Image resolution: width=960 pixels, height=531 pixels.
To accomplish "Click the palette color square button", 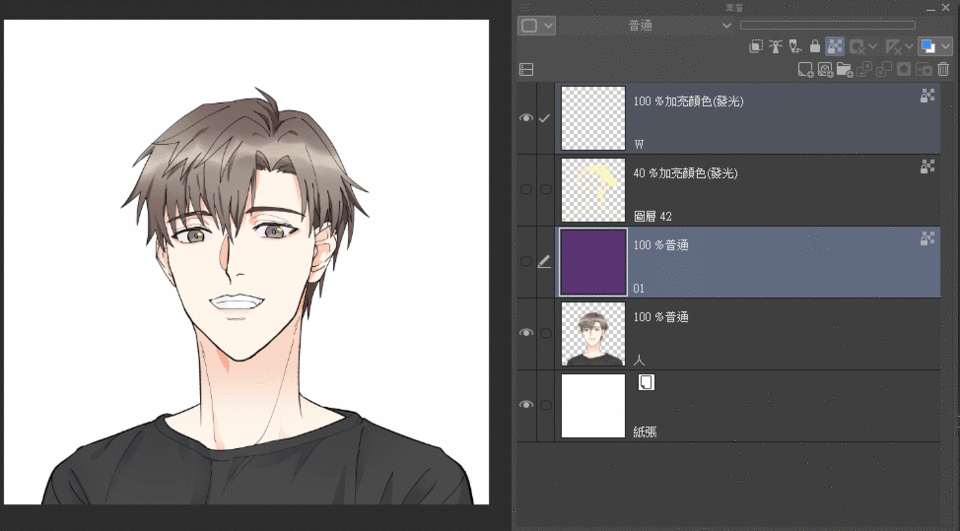I will click(530, 26).
